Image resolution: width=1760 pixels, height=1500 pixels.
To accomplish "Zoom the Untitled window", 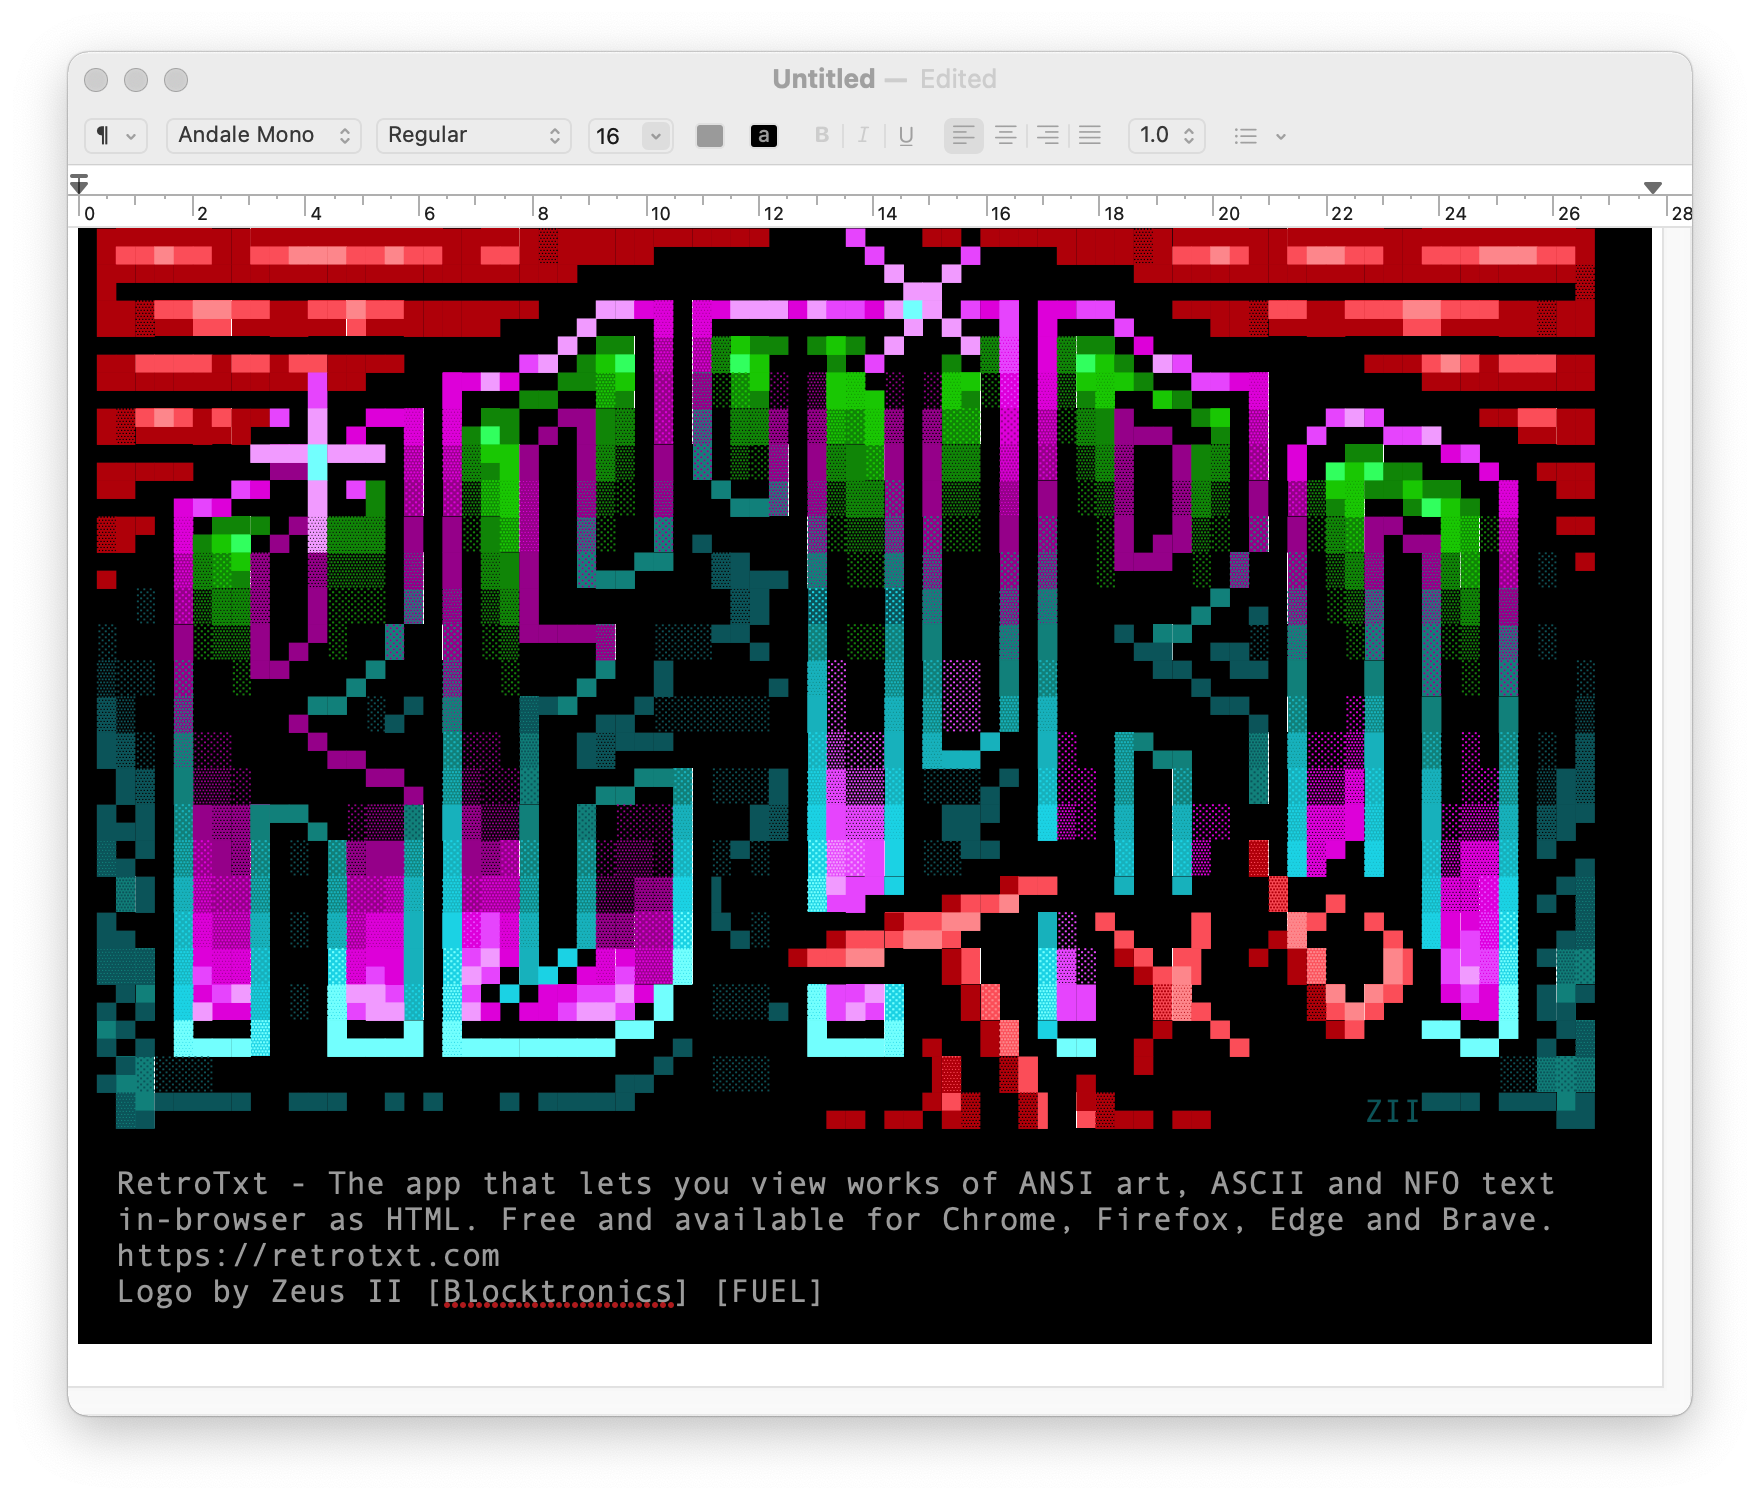I will [x=176, y=79].
